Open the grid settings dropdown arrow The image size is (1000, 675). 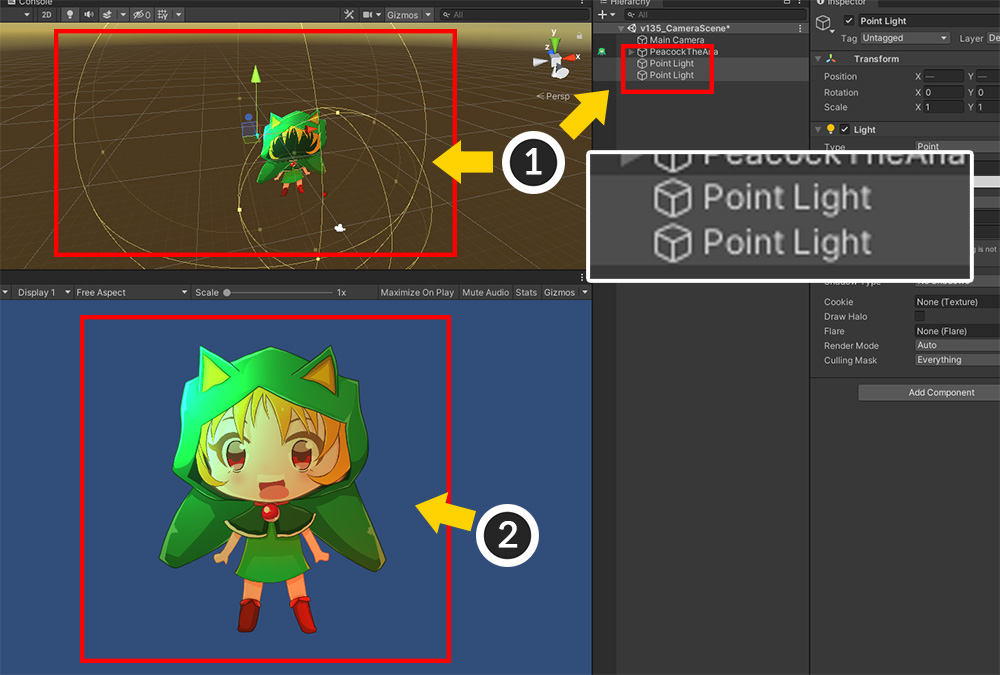[179, 14]
